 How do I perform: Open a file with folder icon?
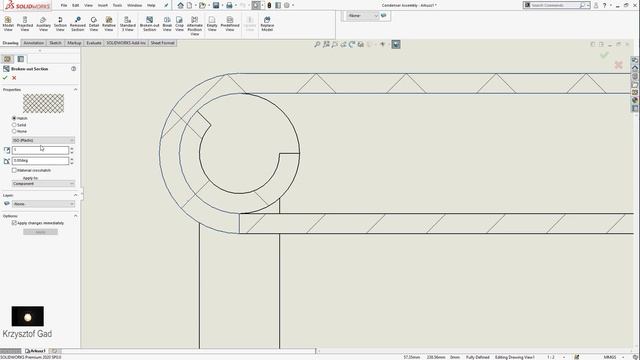coord(202,5)
